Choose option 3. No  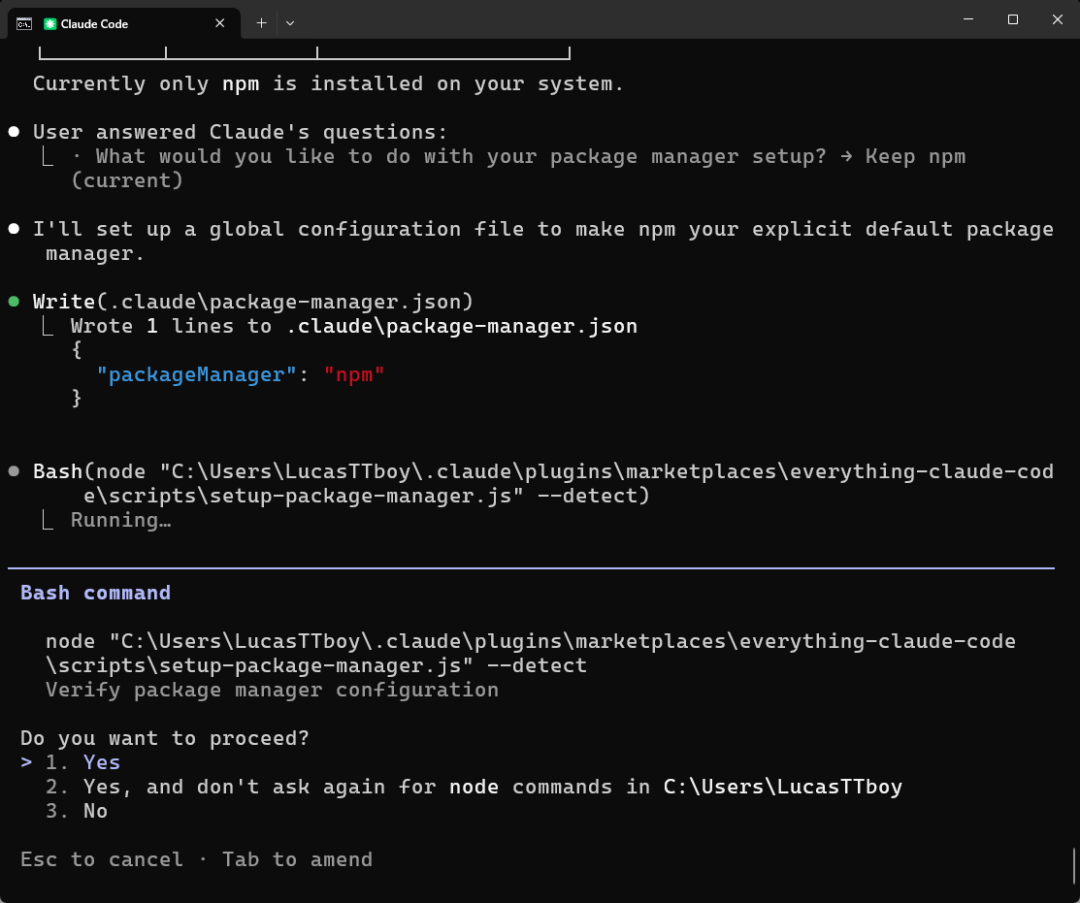[x=76, y=811]
